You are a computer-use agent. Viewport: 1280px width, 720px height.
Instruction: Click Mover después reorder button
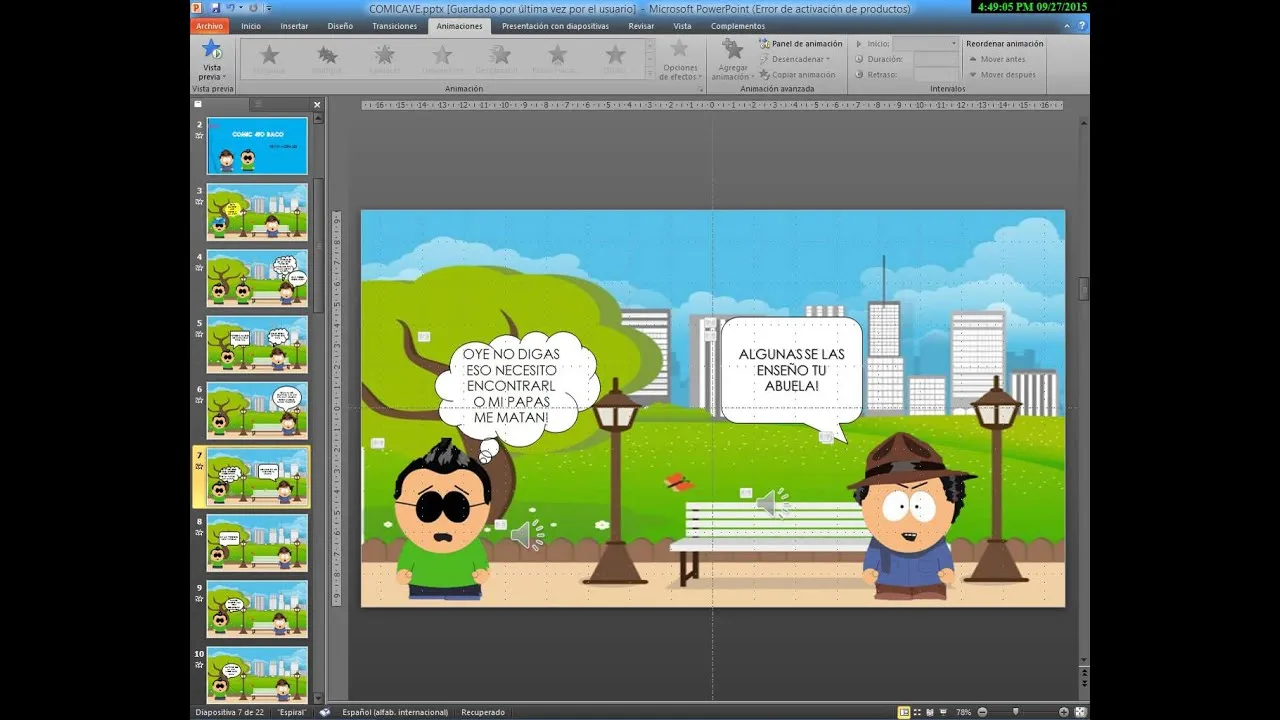click(x=1002, y=75)
